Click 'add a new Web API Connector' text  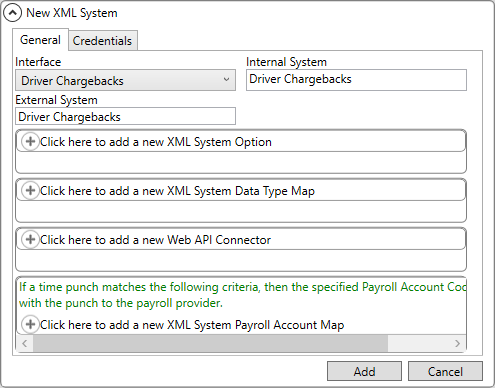(x=190, y=240)
